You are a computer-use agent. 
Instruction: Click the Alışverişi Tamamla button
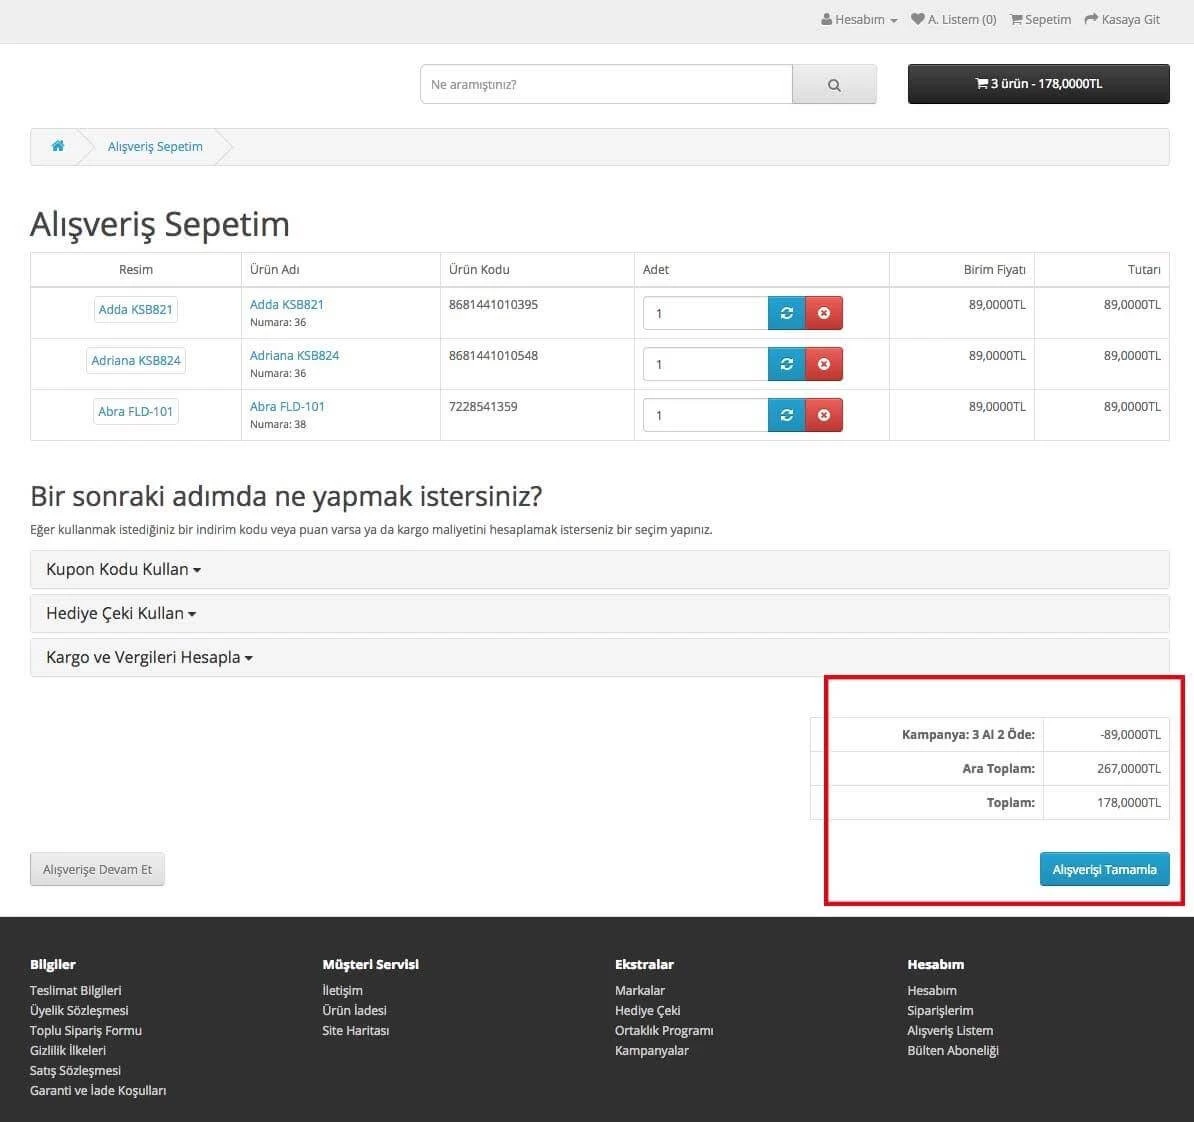coord(1104,869)
